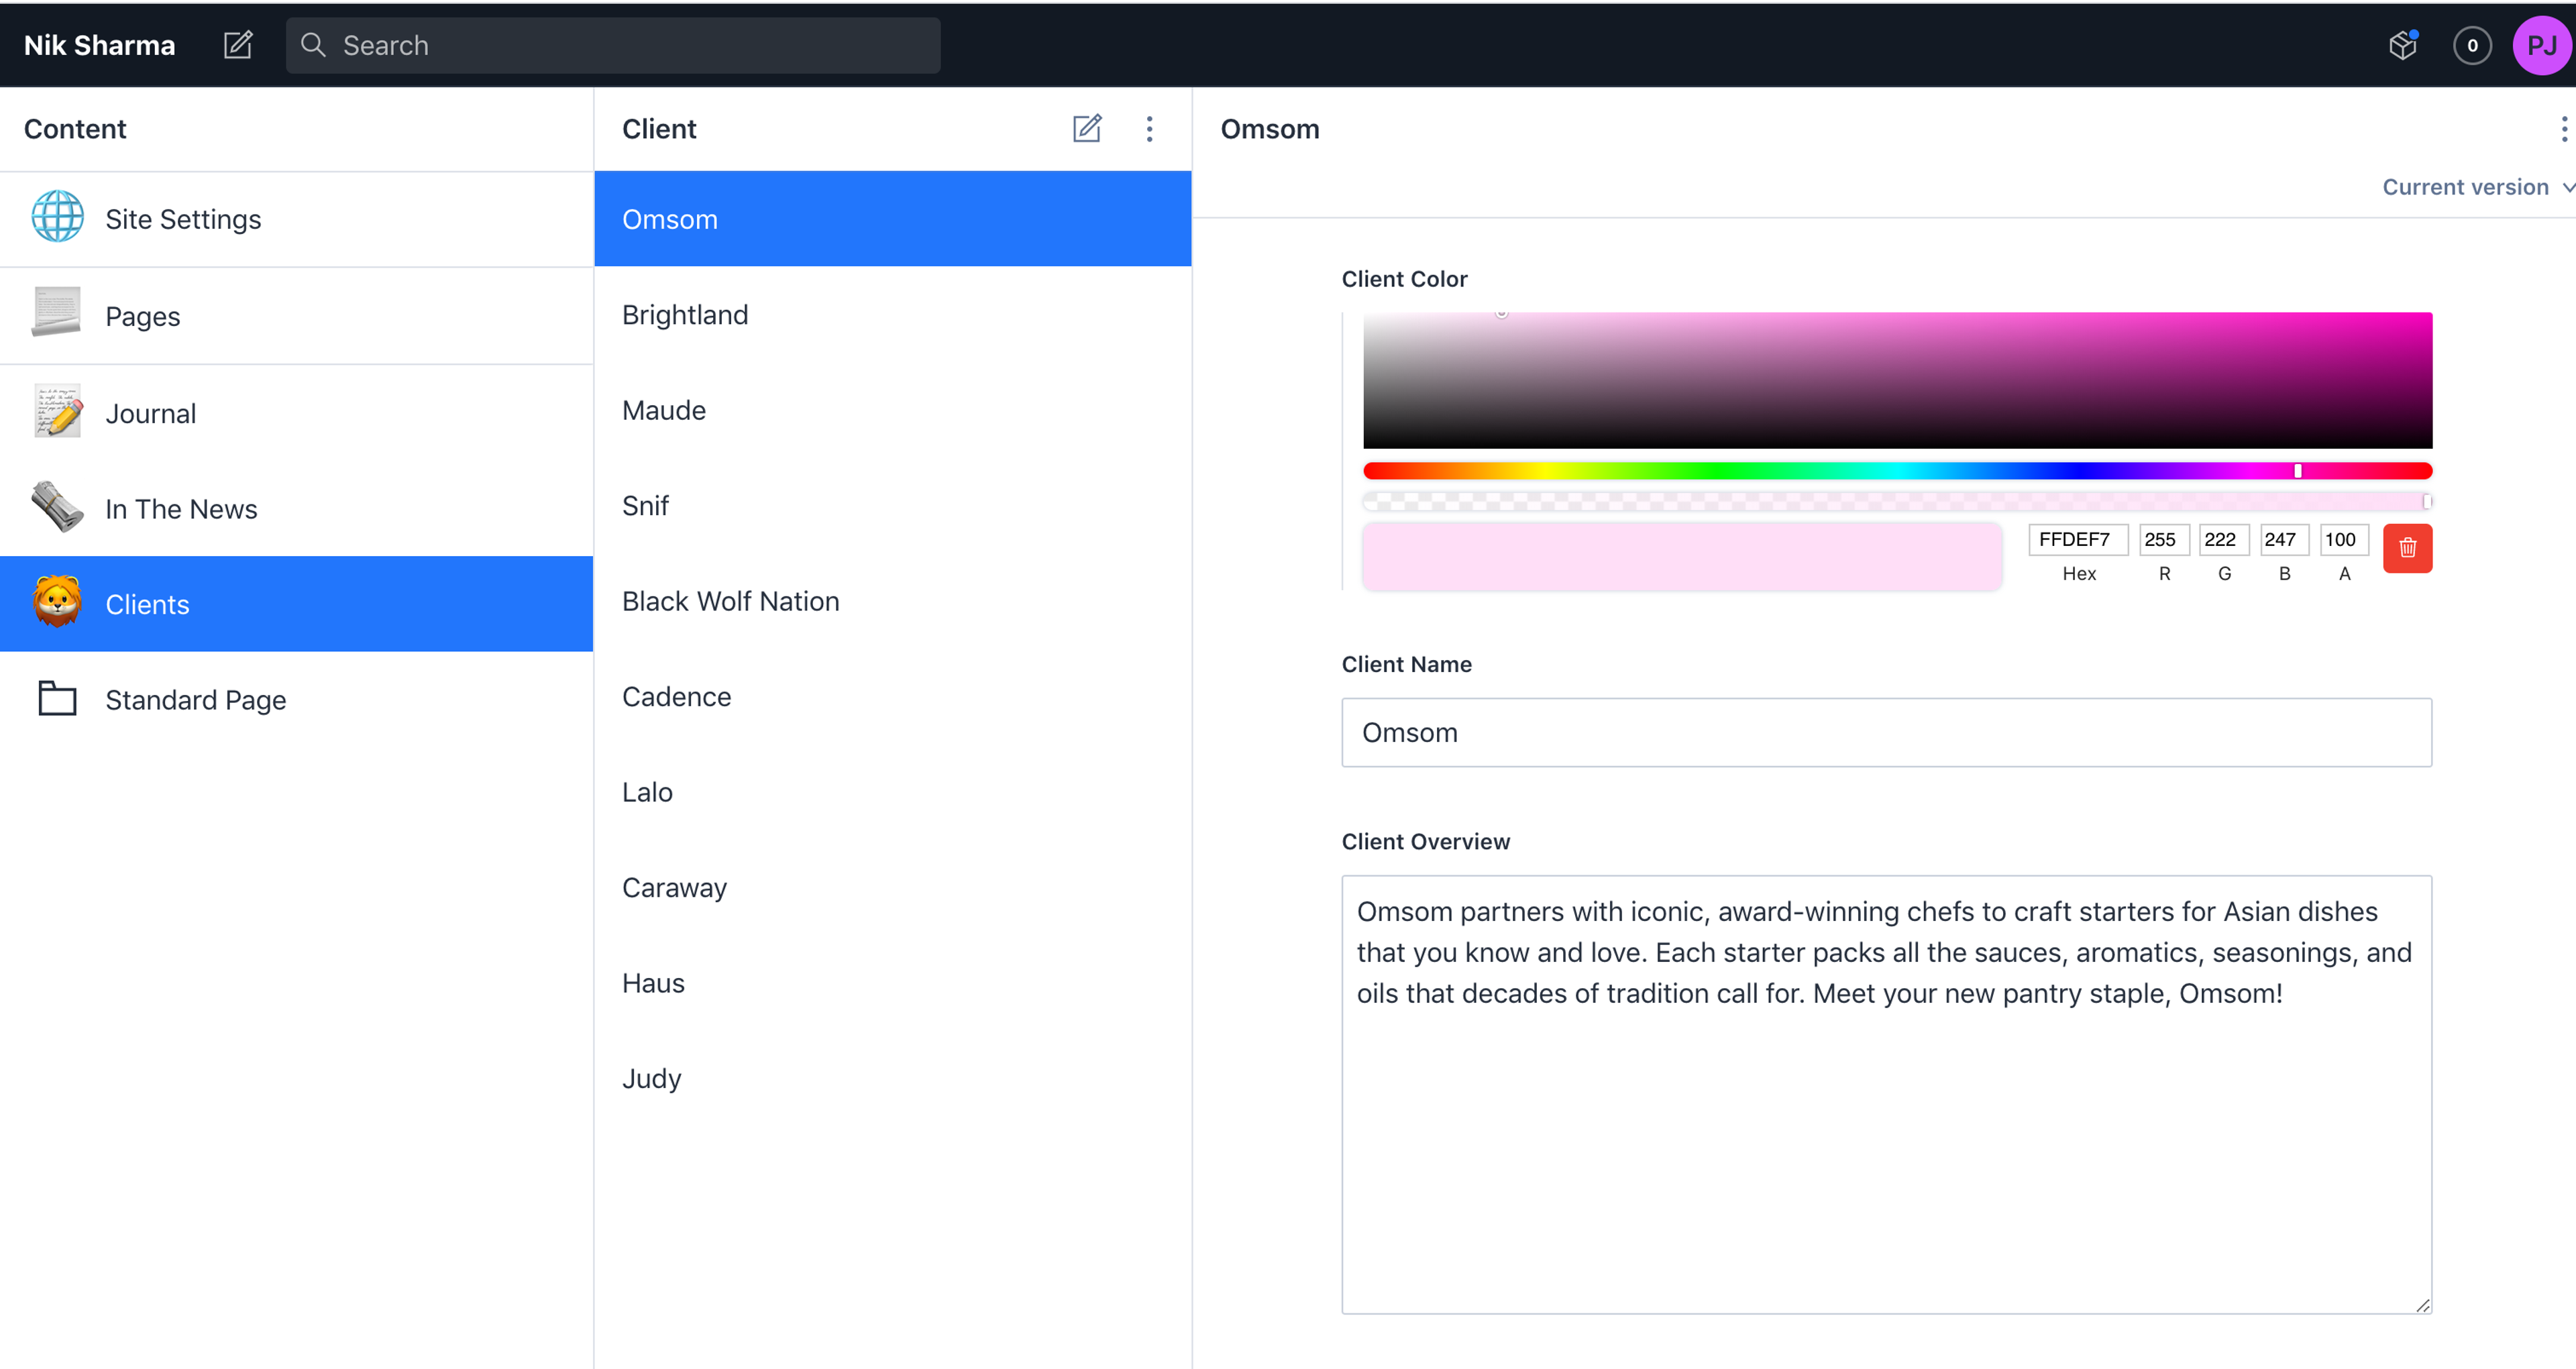This screenshot has width=2576, height=1369.
Task: Click the rainbow hue slider
Action: (x=1896, y=471)
